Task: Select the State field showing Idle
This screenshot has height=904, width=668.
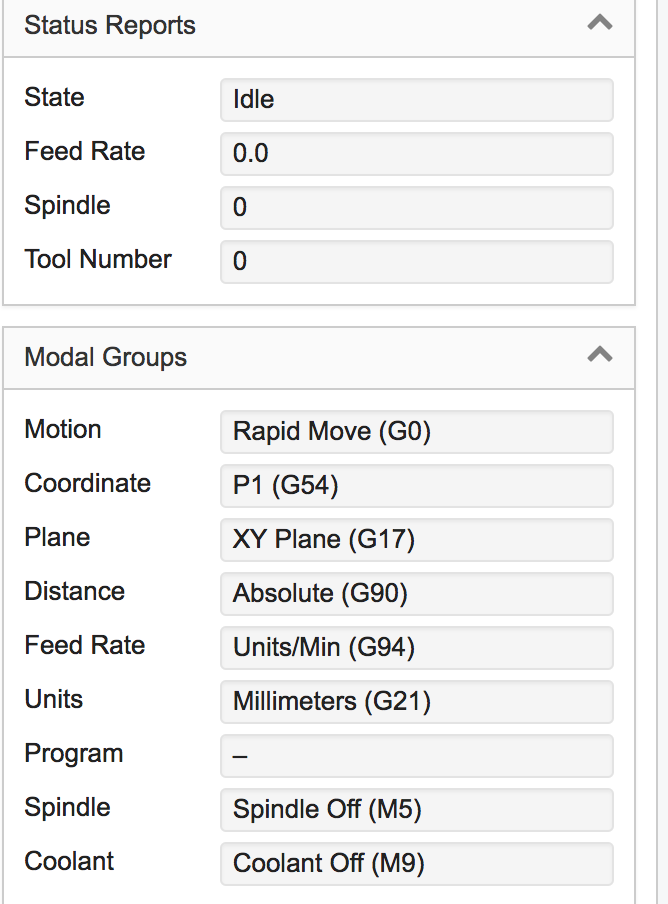Action: (416, 100)
